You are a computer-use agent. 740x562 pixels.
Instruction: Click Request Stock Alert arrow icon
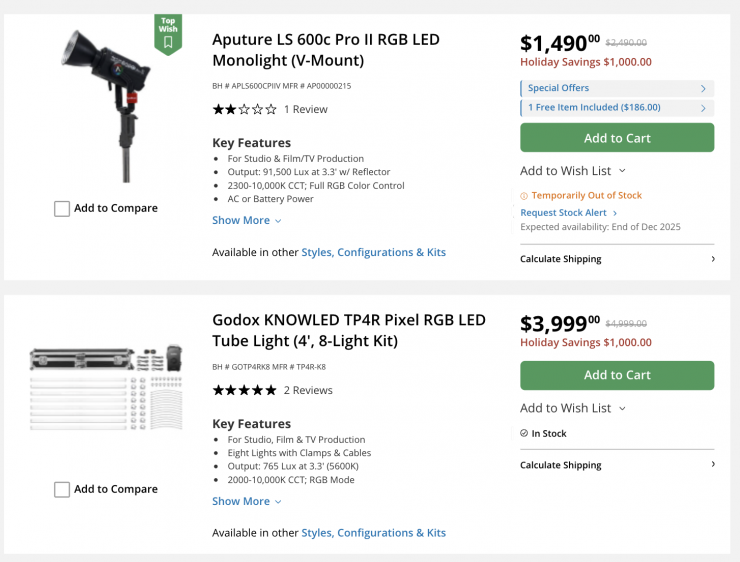tap(615, 213)
